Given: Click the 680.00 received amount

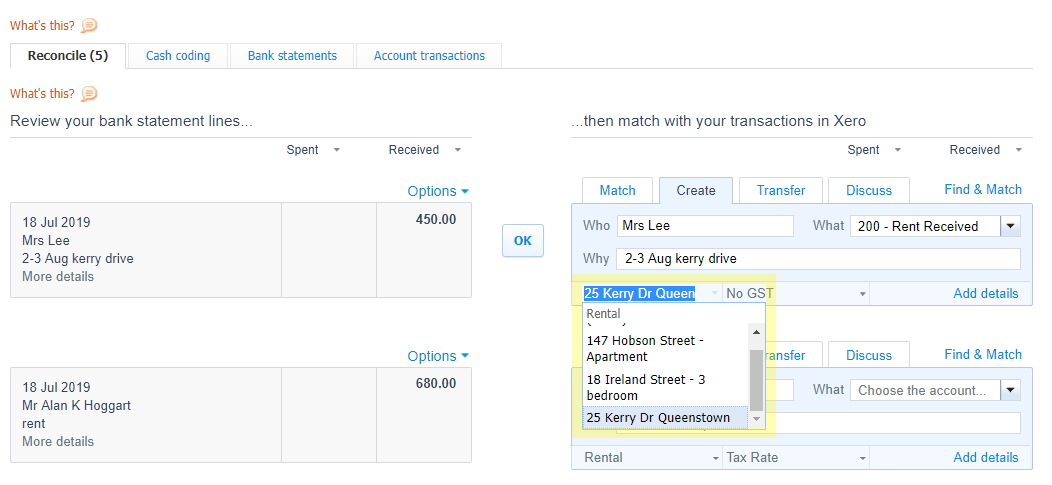Looking at the screenshot, I should [x=436, y=384].
